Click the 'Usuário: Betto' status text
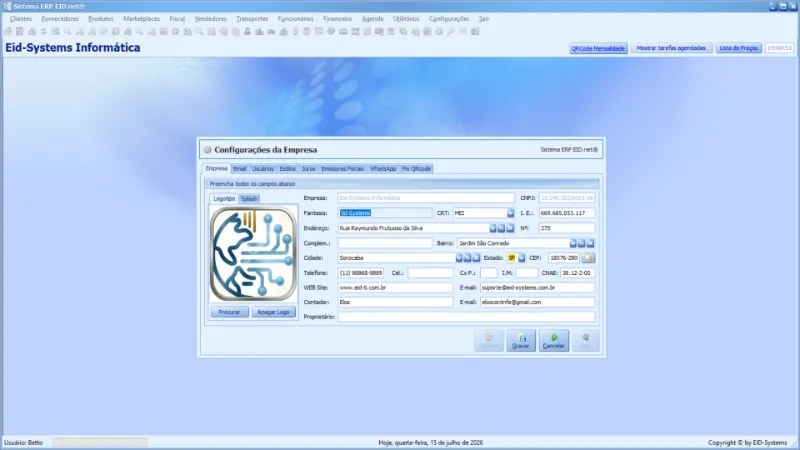Image resolution: width=800 pixels, height=450 pixels. pyautogui.click(x=23, y=443)
